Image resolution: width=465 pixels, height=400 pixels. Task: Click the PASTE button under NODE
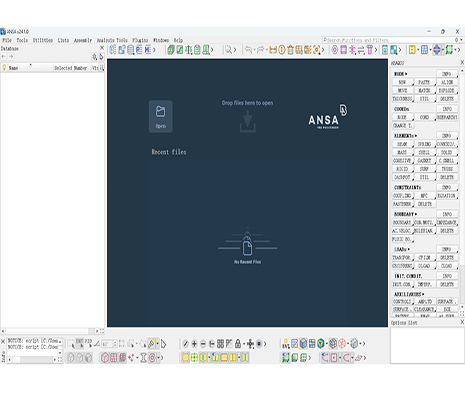tap(424, 82)
